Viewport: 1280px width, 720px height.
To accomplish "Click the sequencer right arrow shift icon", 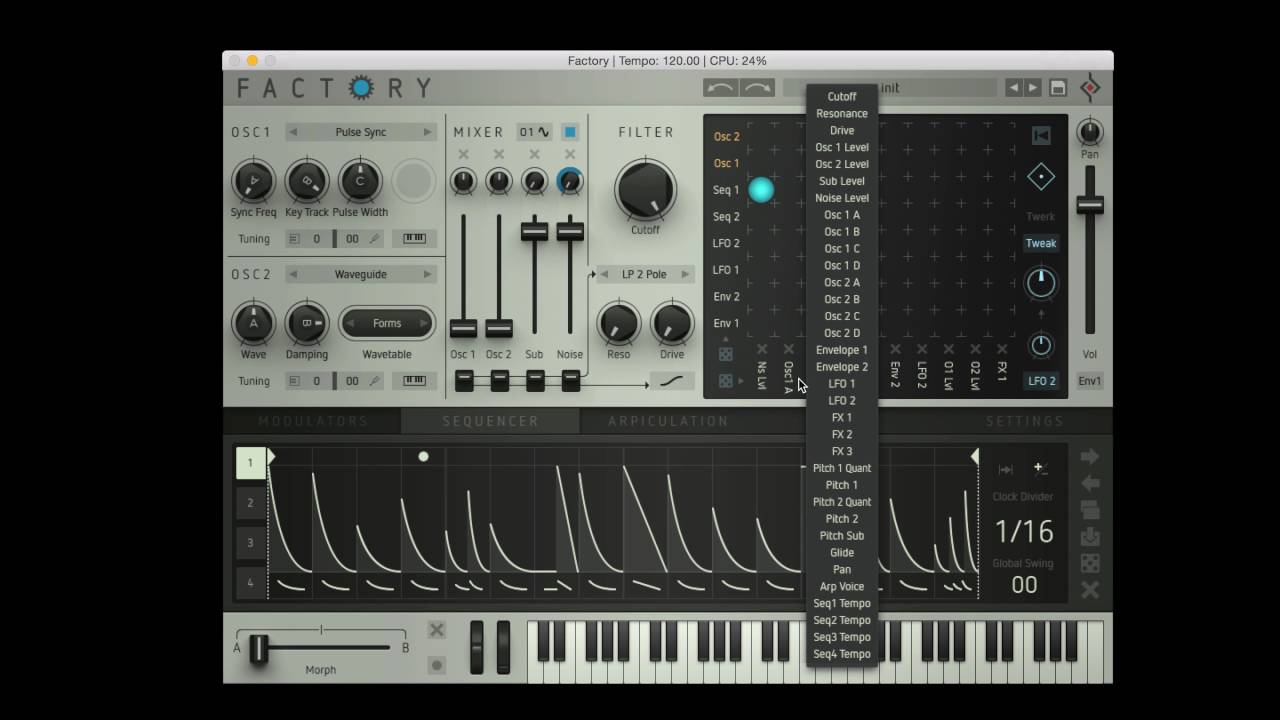I will click(x=1090, y=457).
